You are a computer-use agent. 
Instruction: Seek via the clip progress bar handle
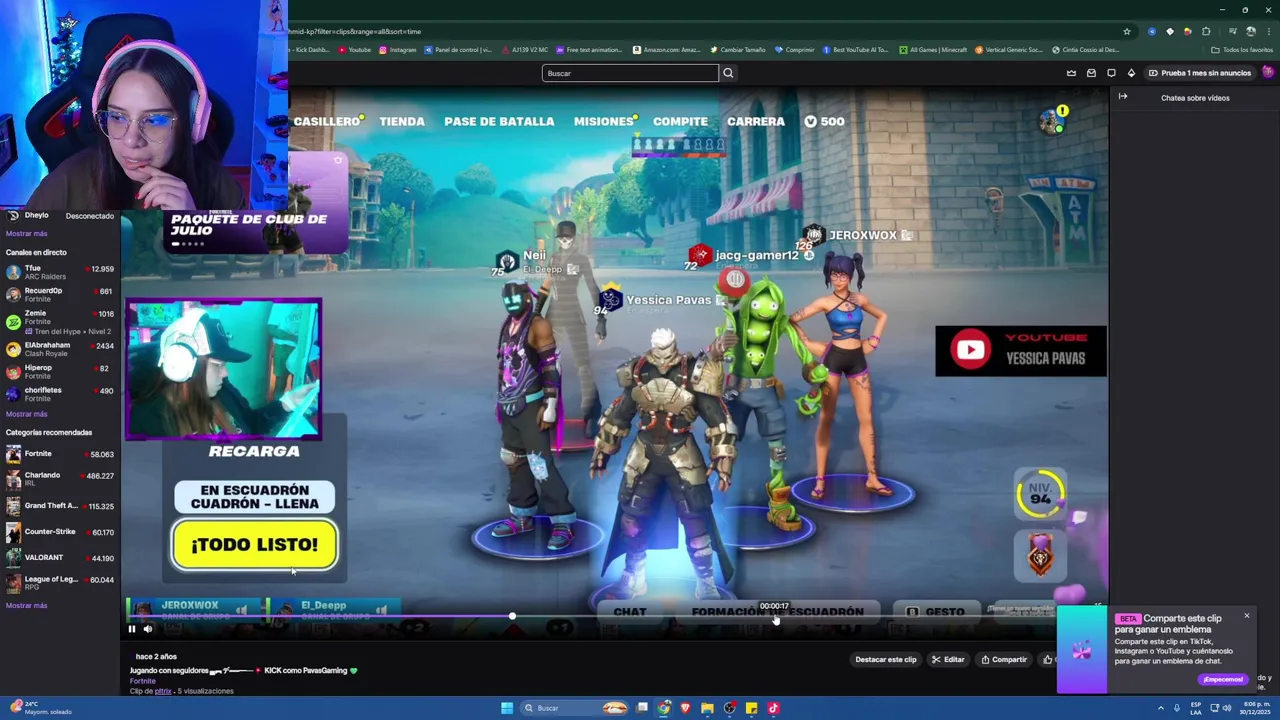[x=512, y=616]
